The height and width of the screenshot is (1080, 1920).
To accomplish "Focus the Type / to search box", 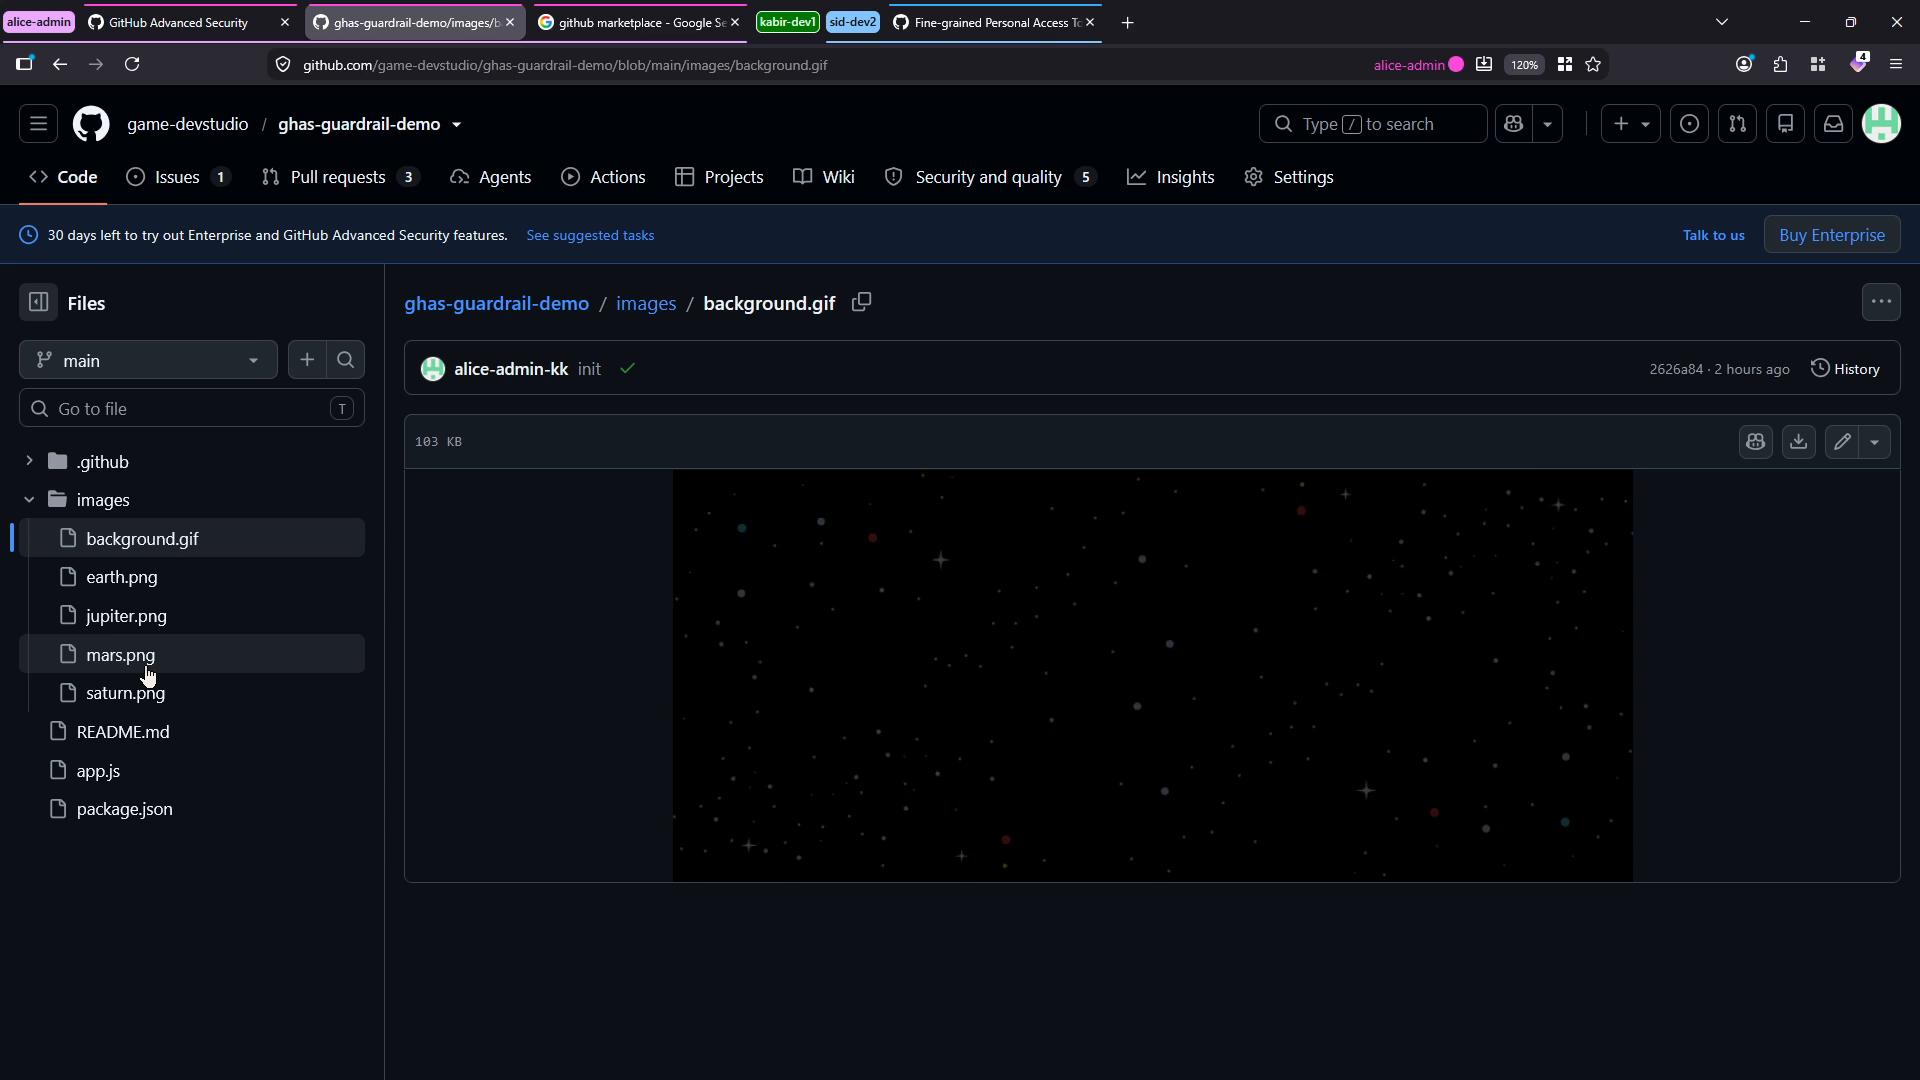I will [1372, 124].
